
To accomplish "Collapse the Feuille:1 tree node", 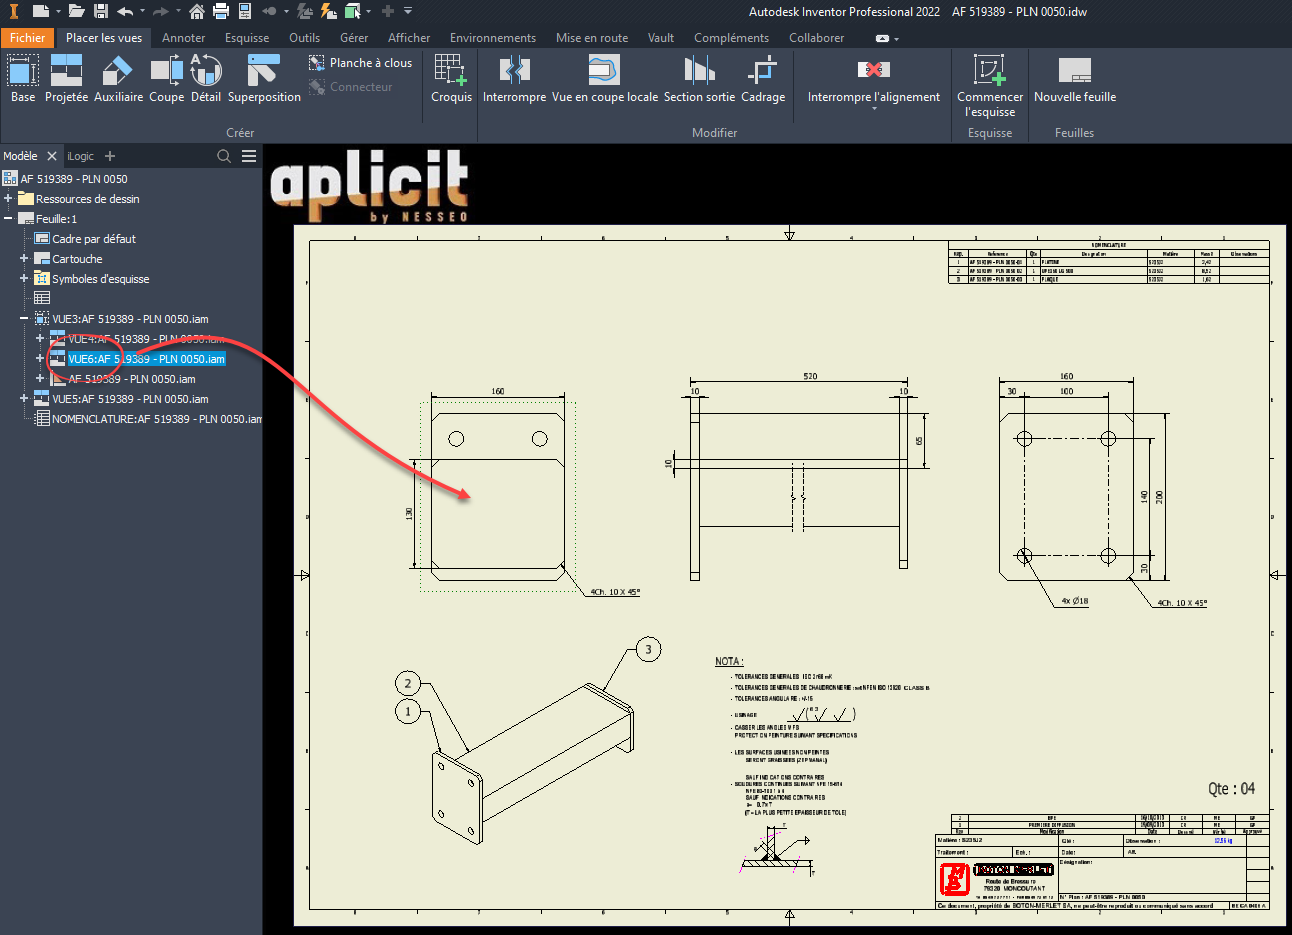I will pos(8,219).
